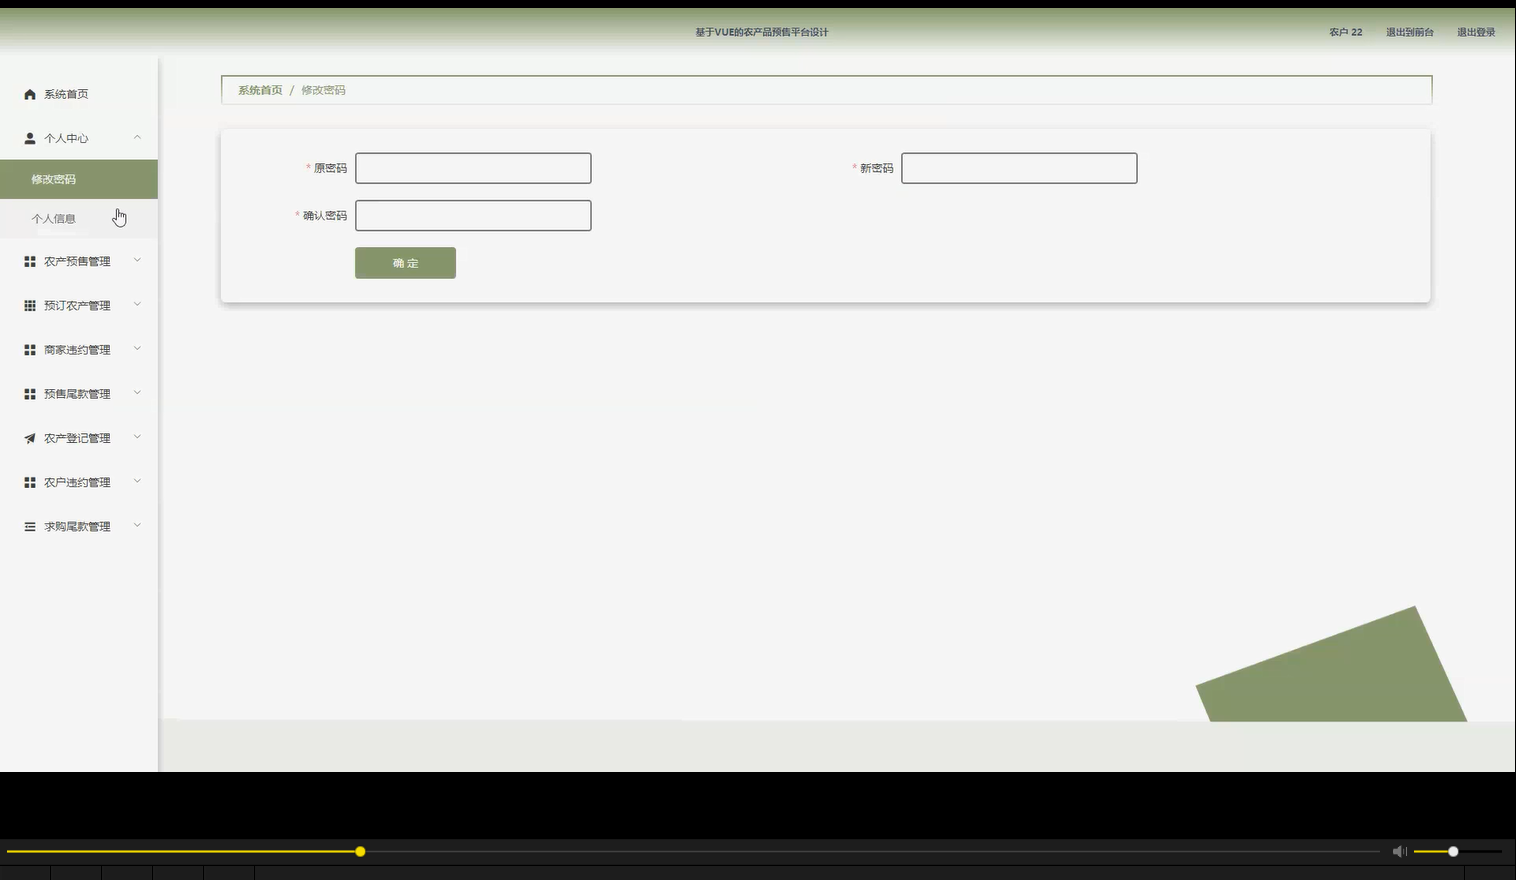
Task: Click the 确定 submit button
Action: pyautogui.click(x=405, y=263)
